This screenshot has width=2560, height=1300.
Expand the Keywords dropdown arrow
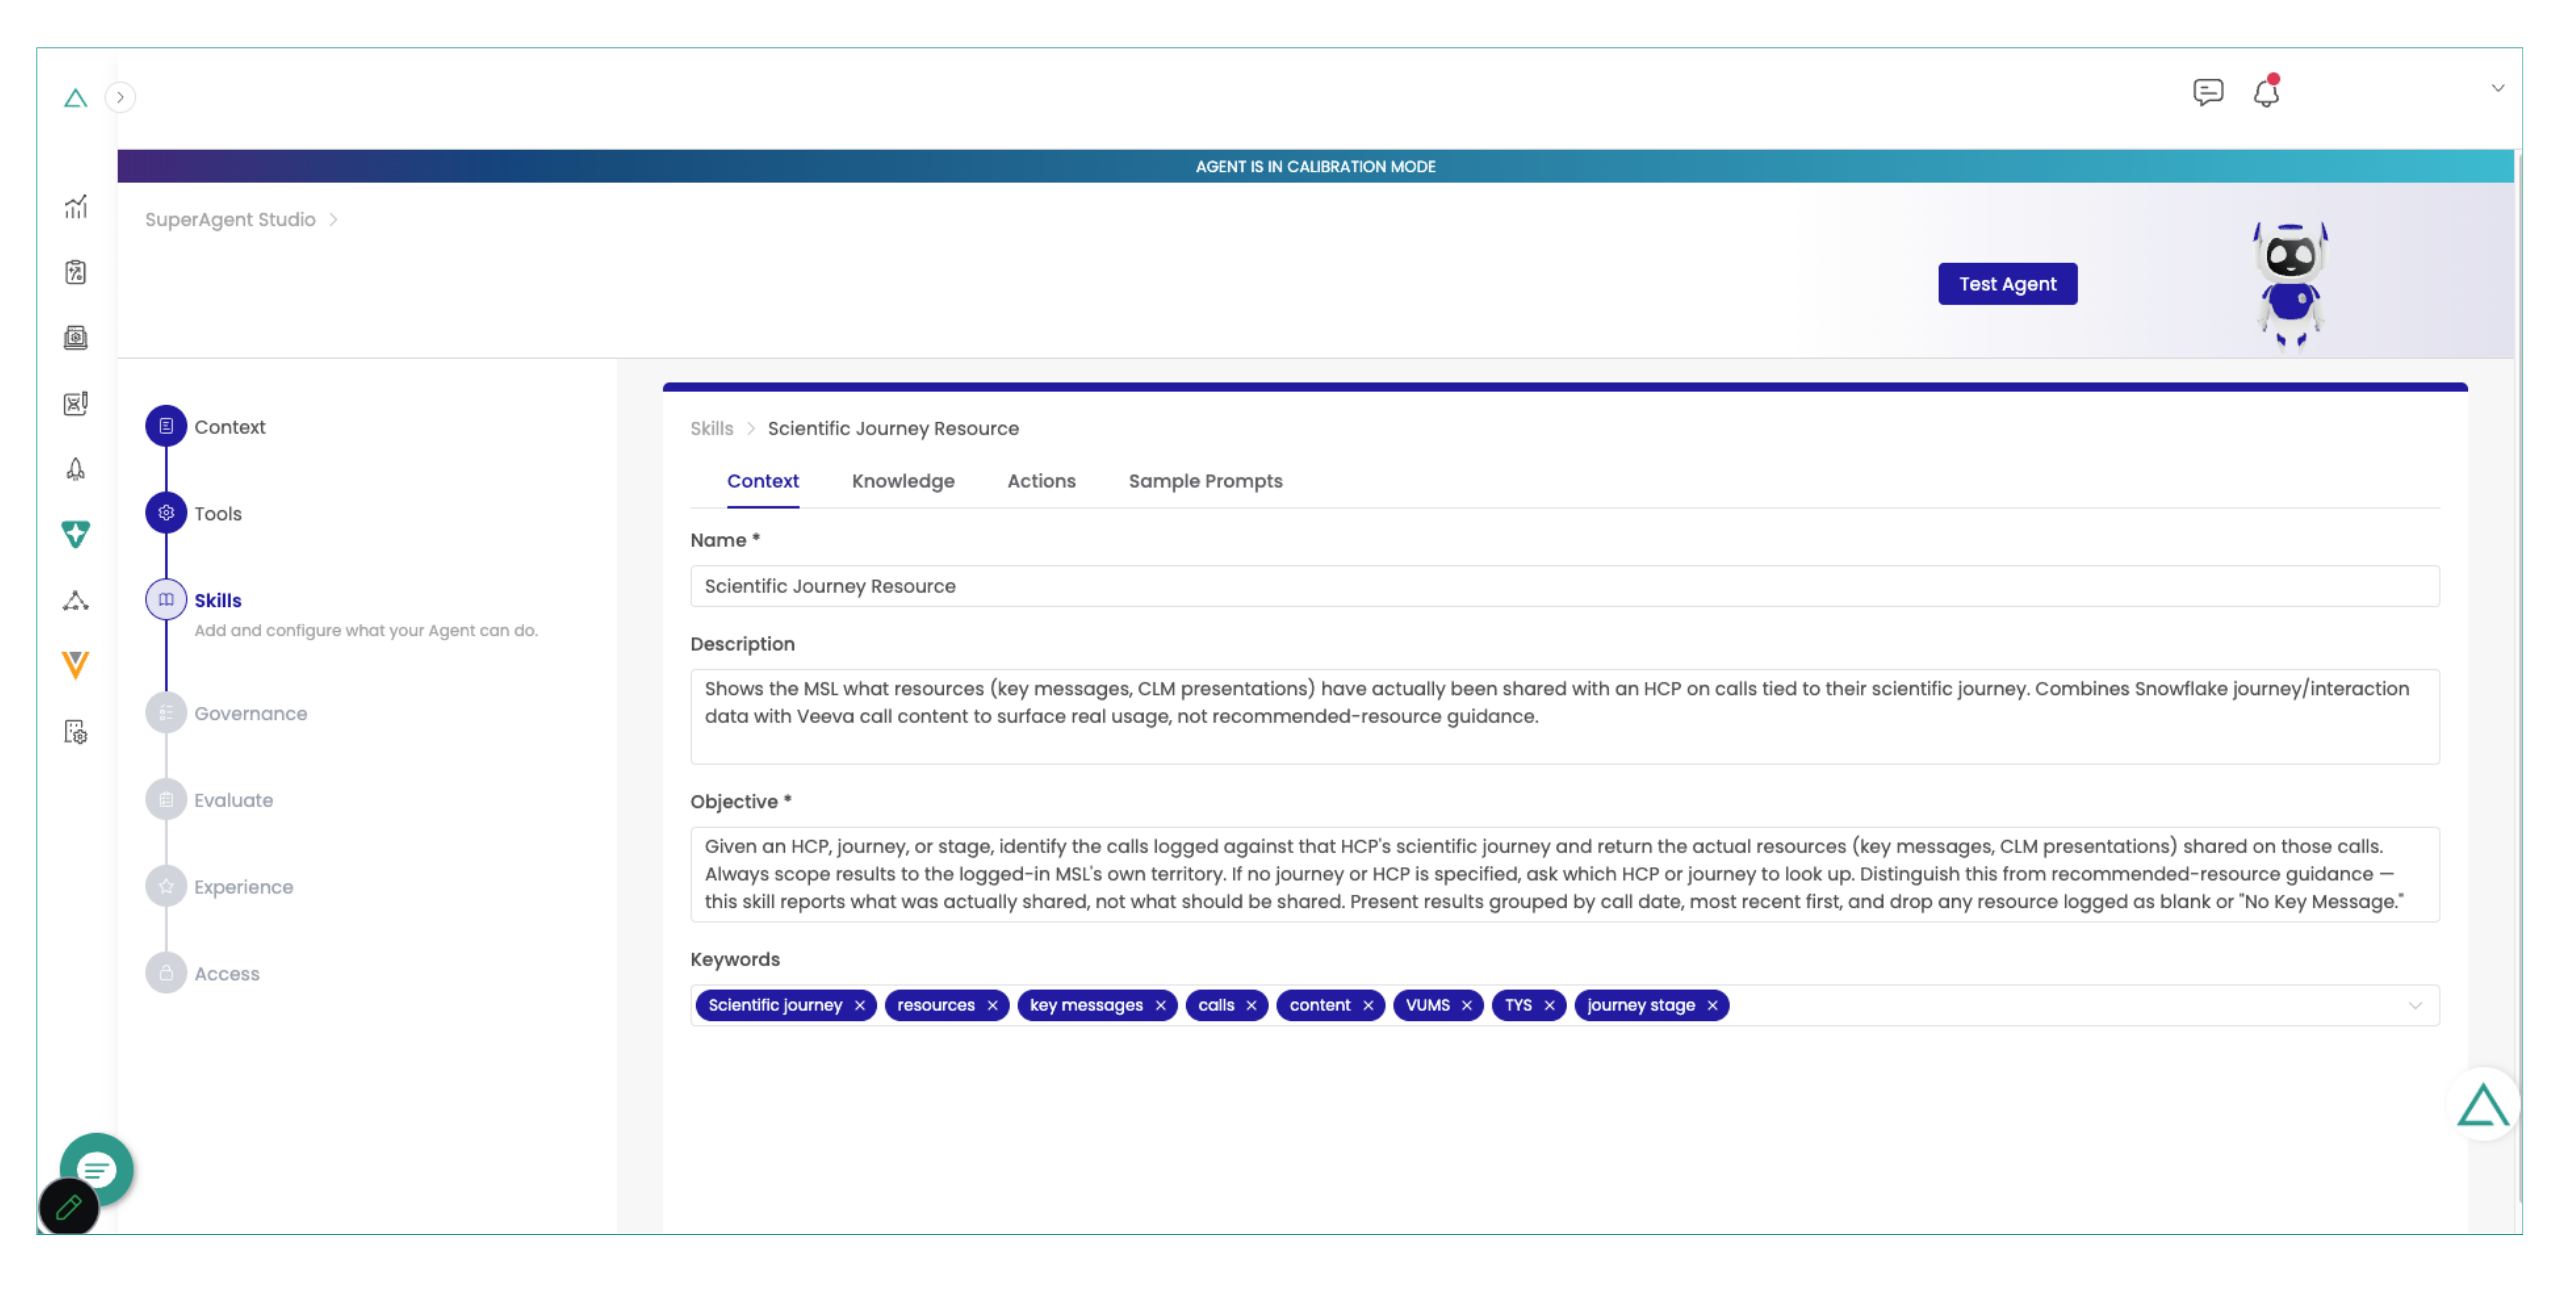click(x=2414, y=1005)
